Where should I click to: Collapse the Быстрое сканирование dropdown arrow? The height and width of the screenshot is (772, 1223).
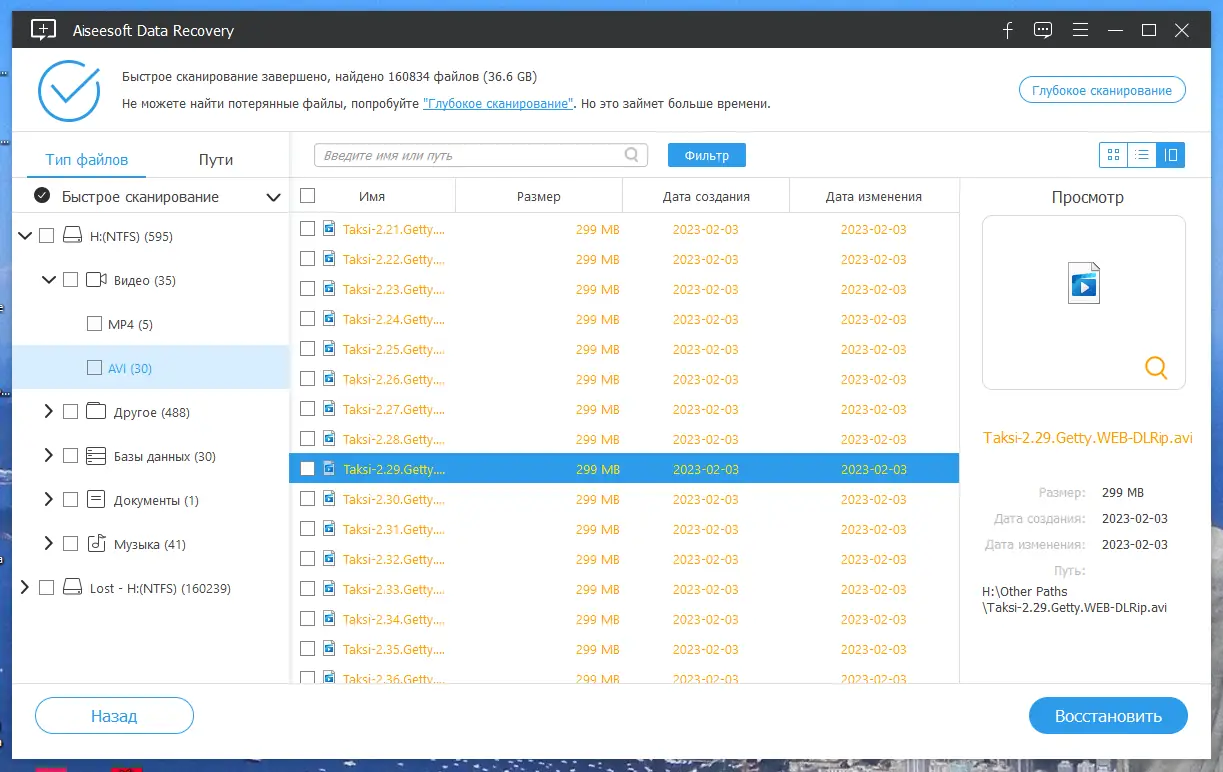tap(273, 197)
